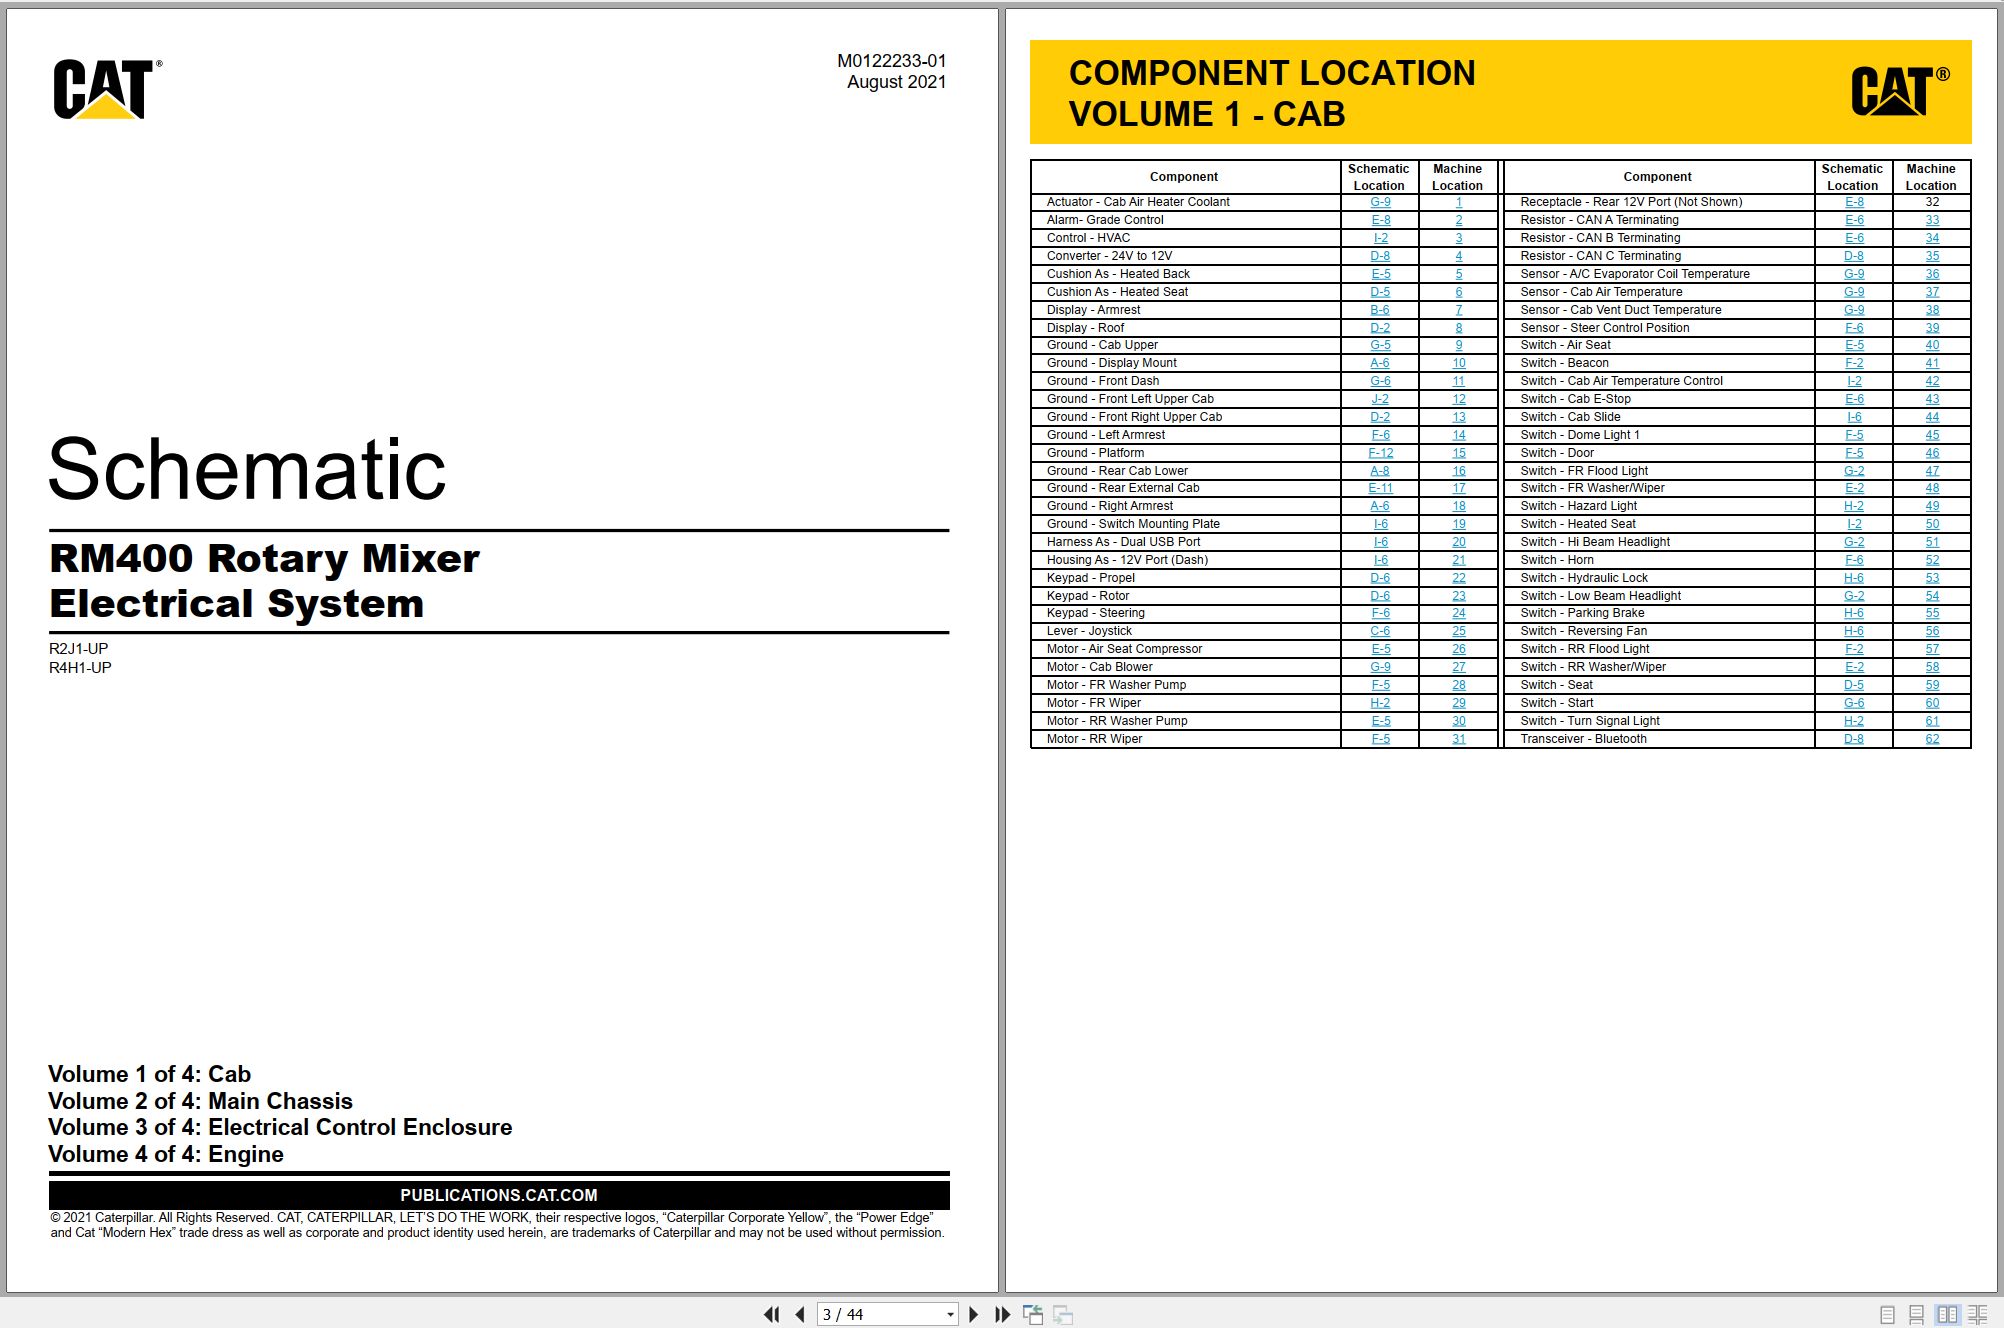
Task: Open machine location 1 for Actuator - Cab Air Heater Coolant
Action: 1458,202
